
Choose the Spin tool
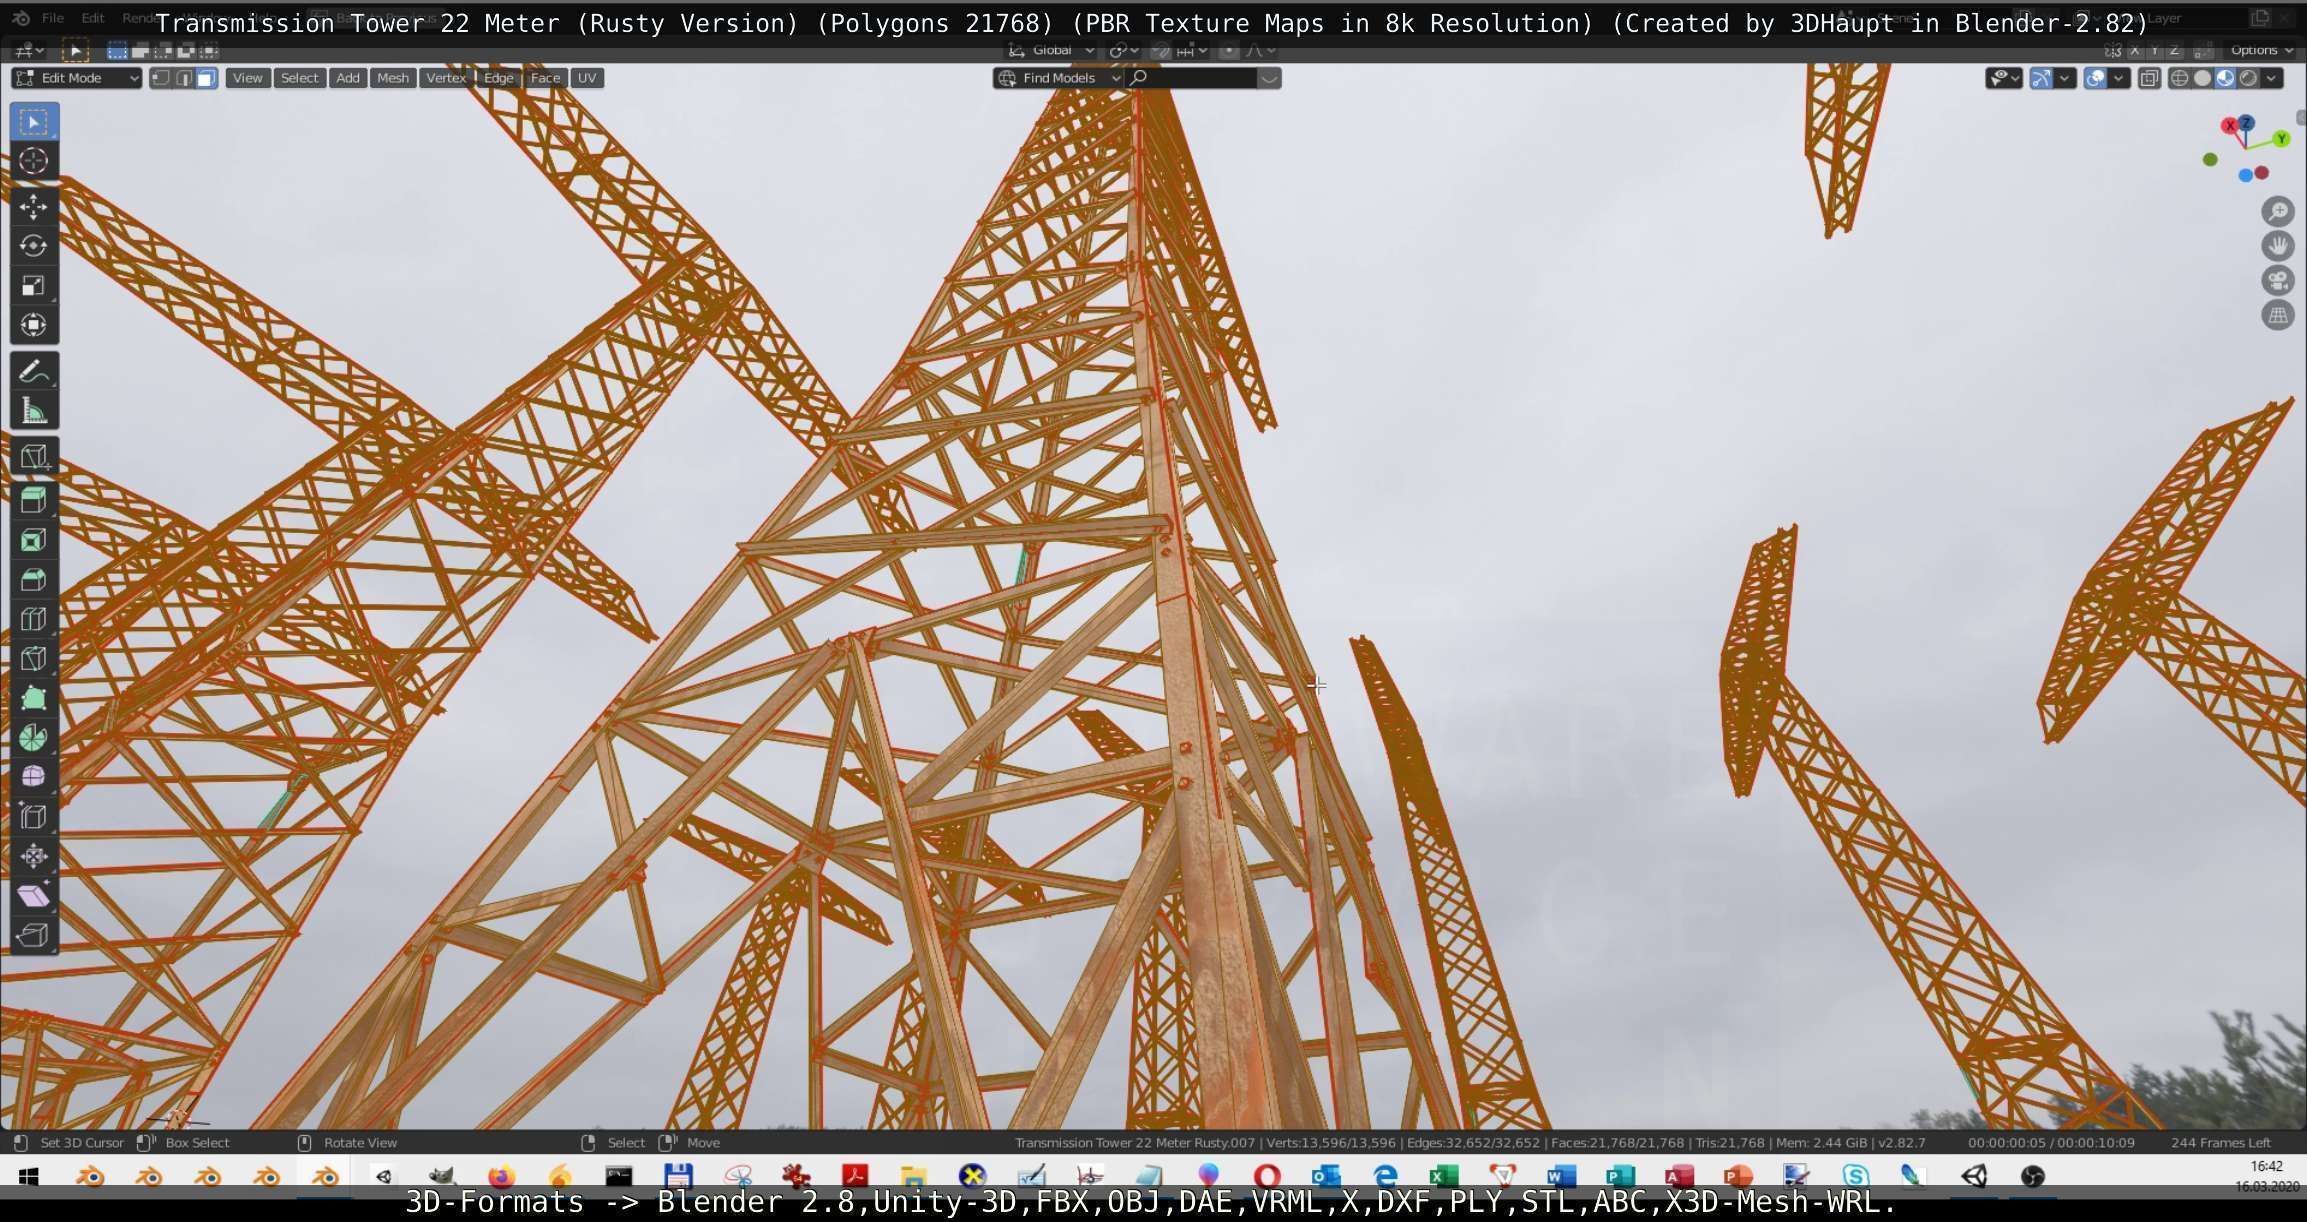coord(34,737)
